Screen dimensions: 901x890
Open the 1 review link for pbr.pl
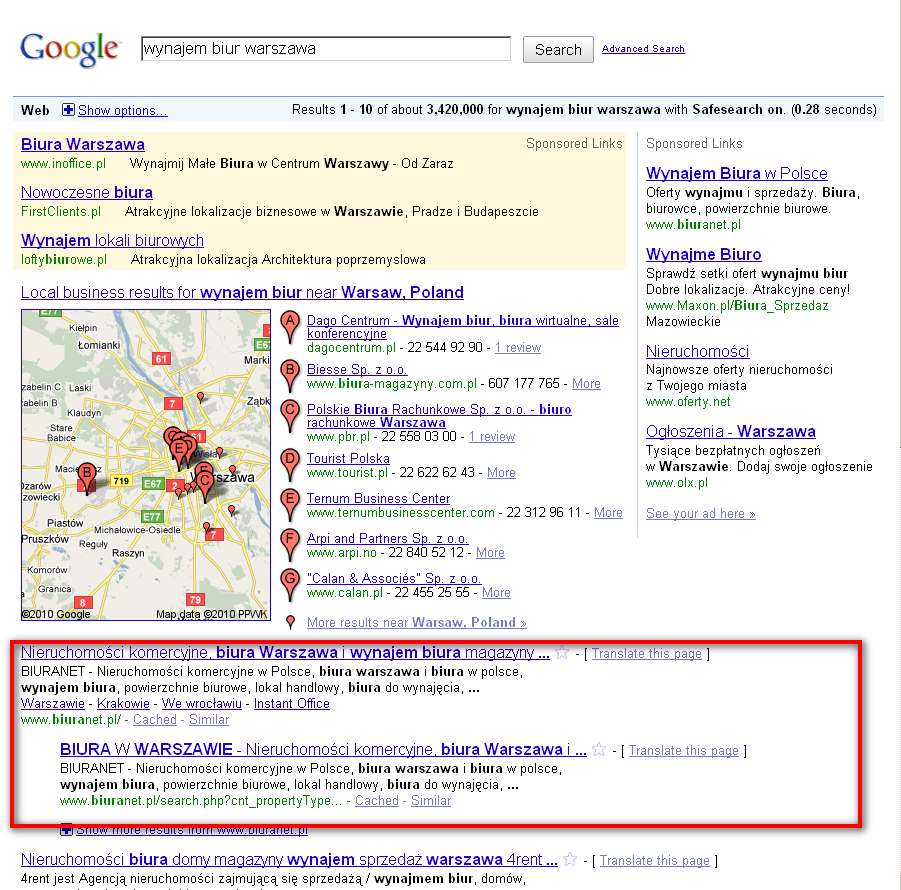pyautogui.click(x=492, y=437)
